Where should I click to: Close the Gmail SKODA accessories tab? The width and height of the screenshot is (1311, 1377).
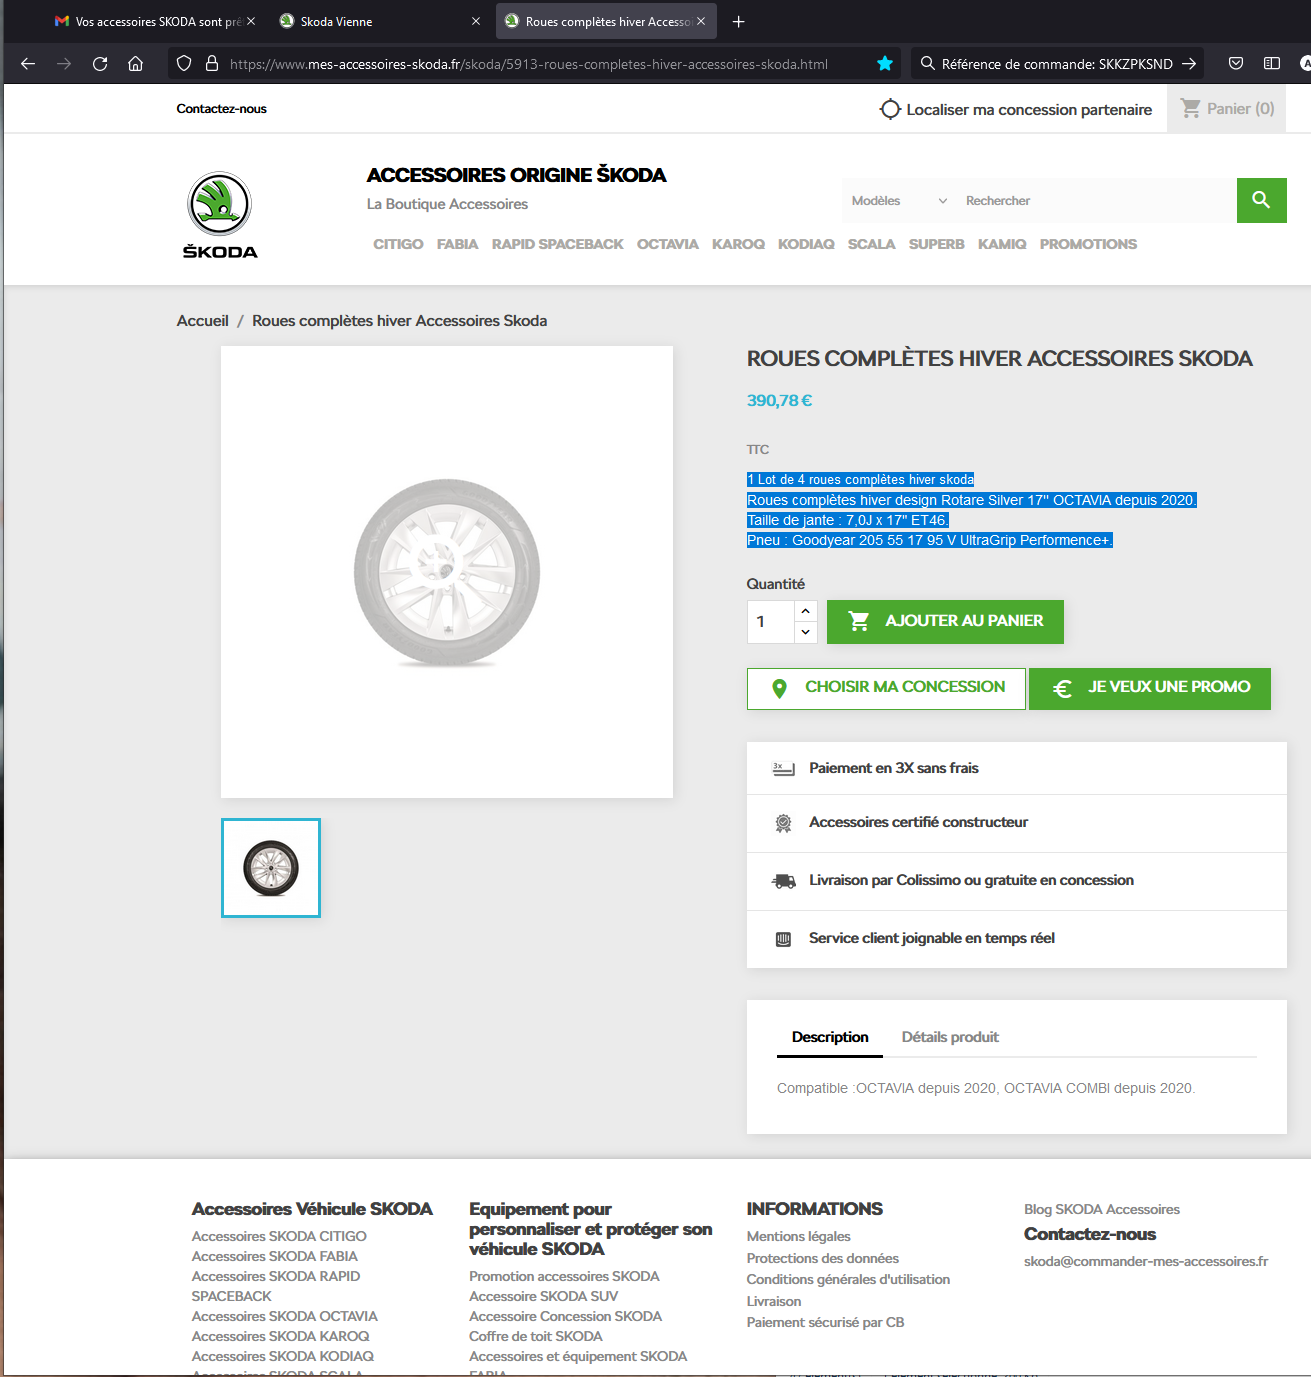click(251, 21)
